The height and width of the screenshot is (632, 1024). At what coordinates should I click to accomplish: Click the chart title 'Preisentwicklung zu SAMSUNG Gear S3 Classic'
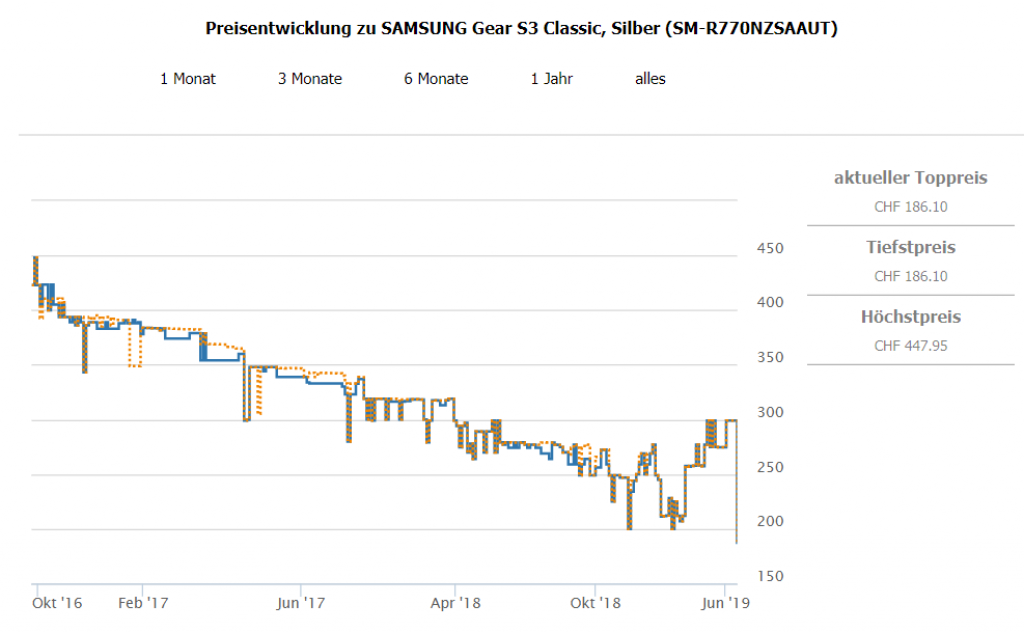[521, 28]
